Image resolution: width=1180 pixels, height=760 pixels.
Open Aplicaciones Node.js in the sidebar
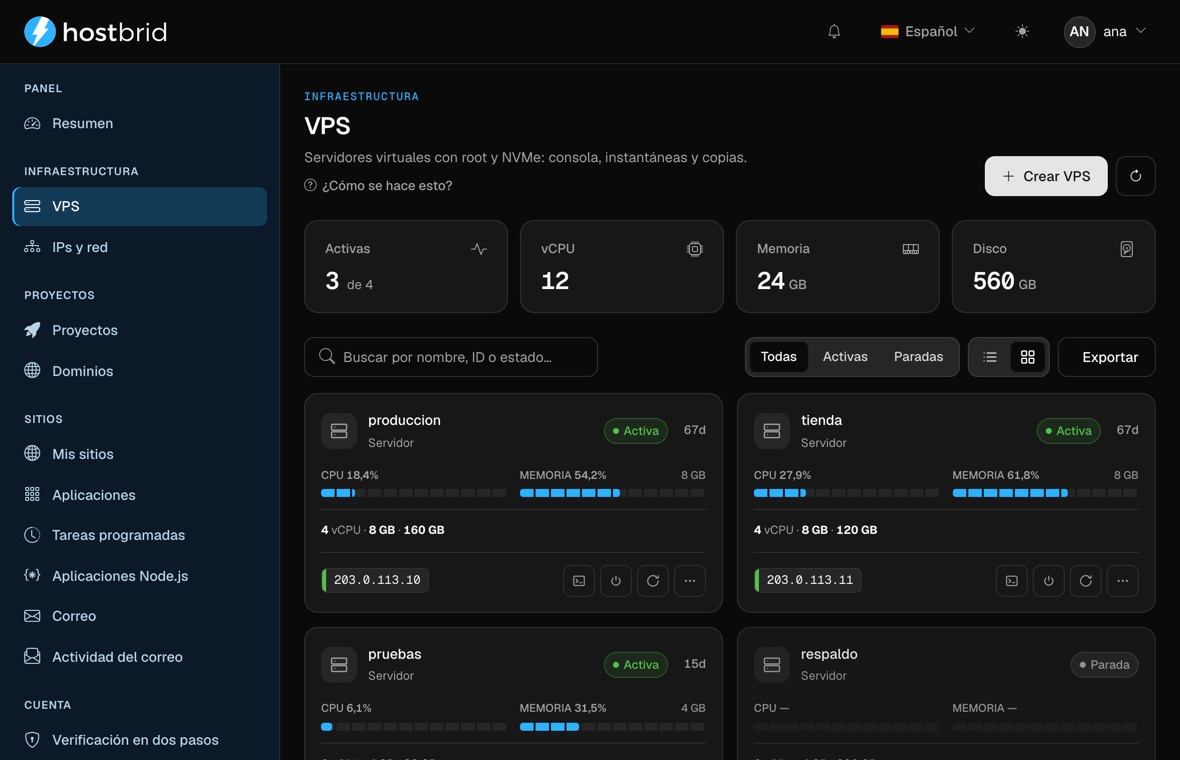point(139,576)
